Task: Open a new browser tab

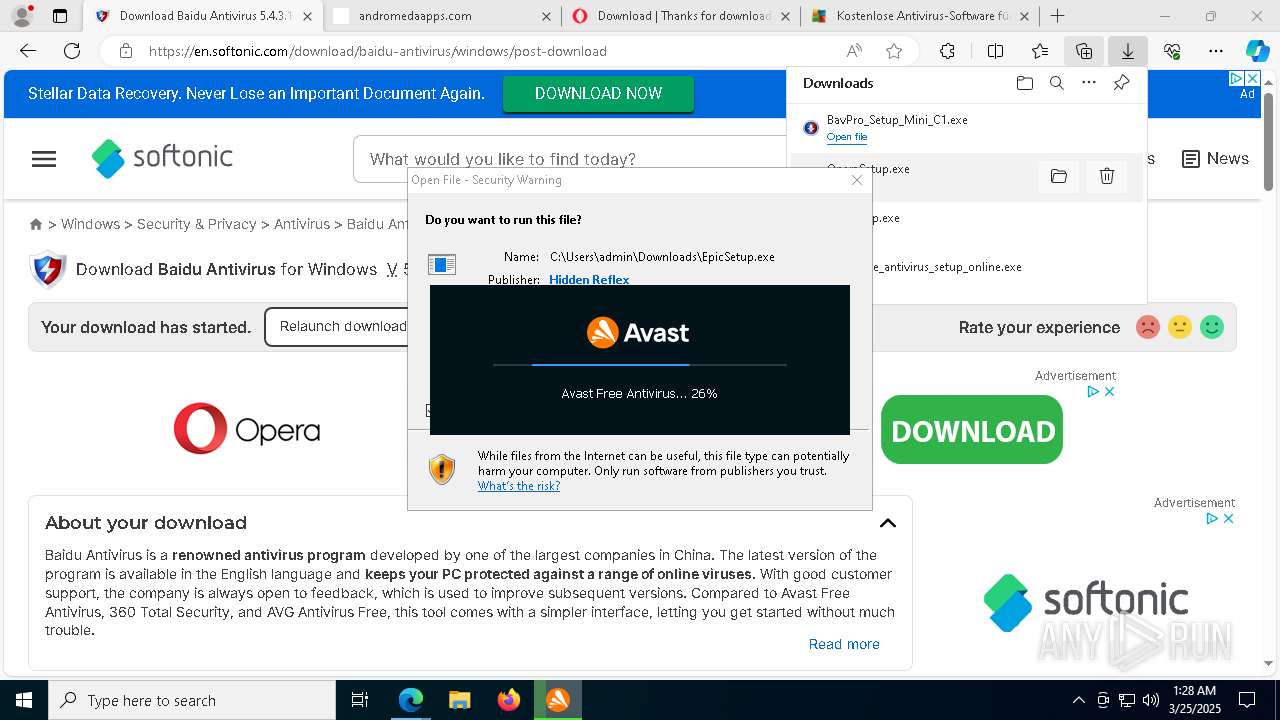Action: 1057,16
